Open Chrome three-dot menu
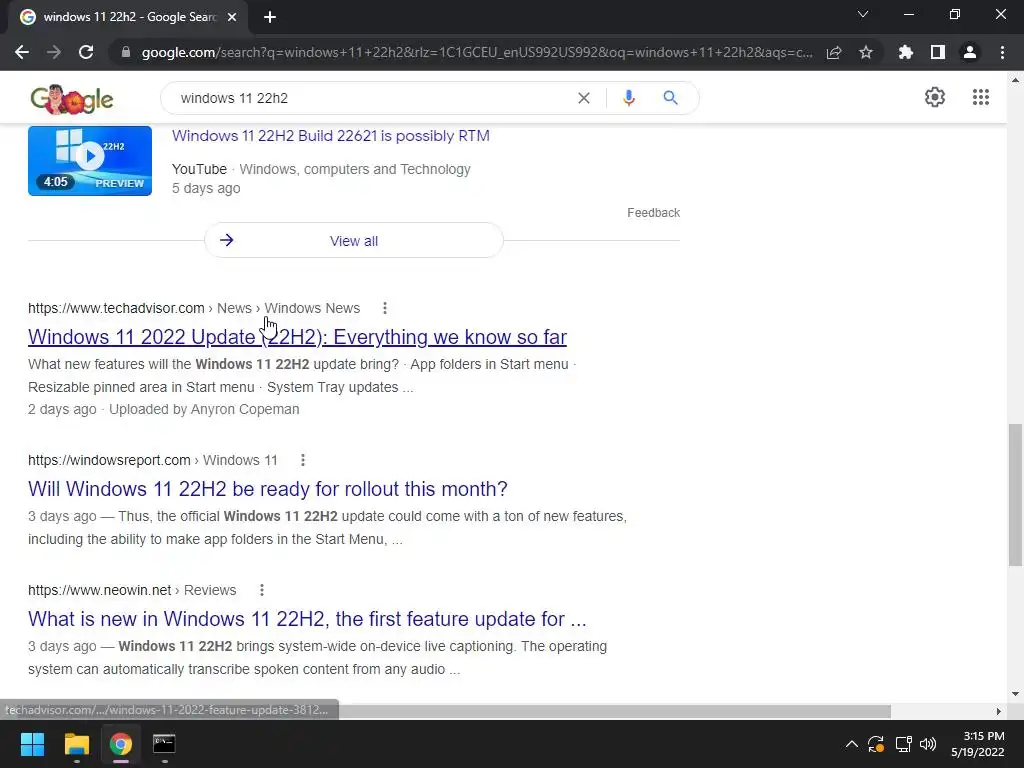This screenshot has height=768, width=1024. (1002, 52)
